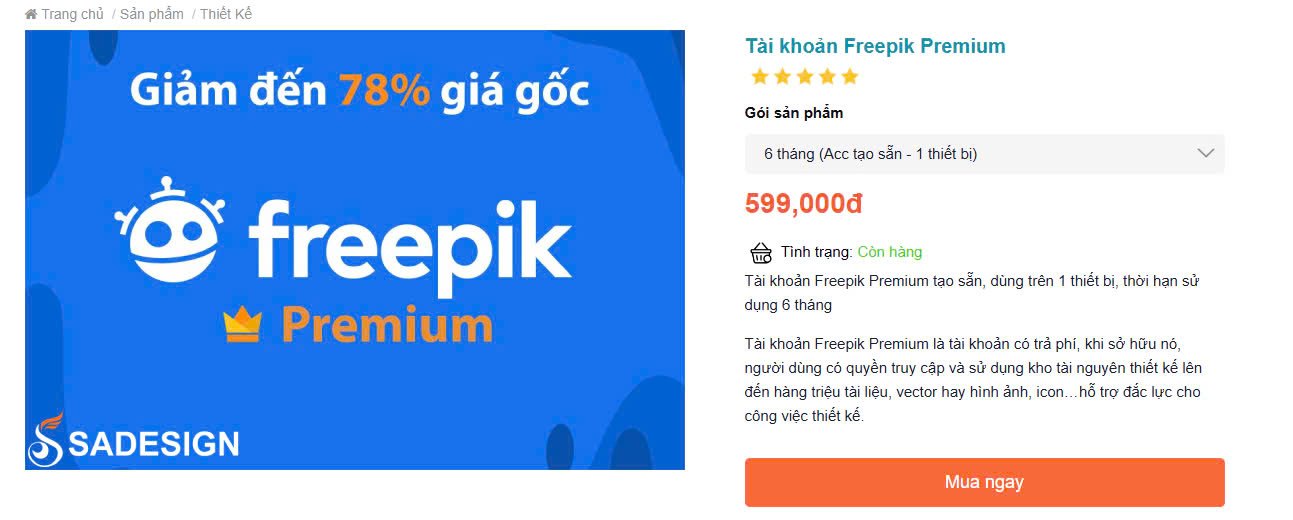Click the 599,000đ price text
This screenshot has height=520, width=1293.
[x=803, y=204]
